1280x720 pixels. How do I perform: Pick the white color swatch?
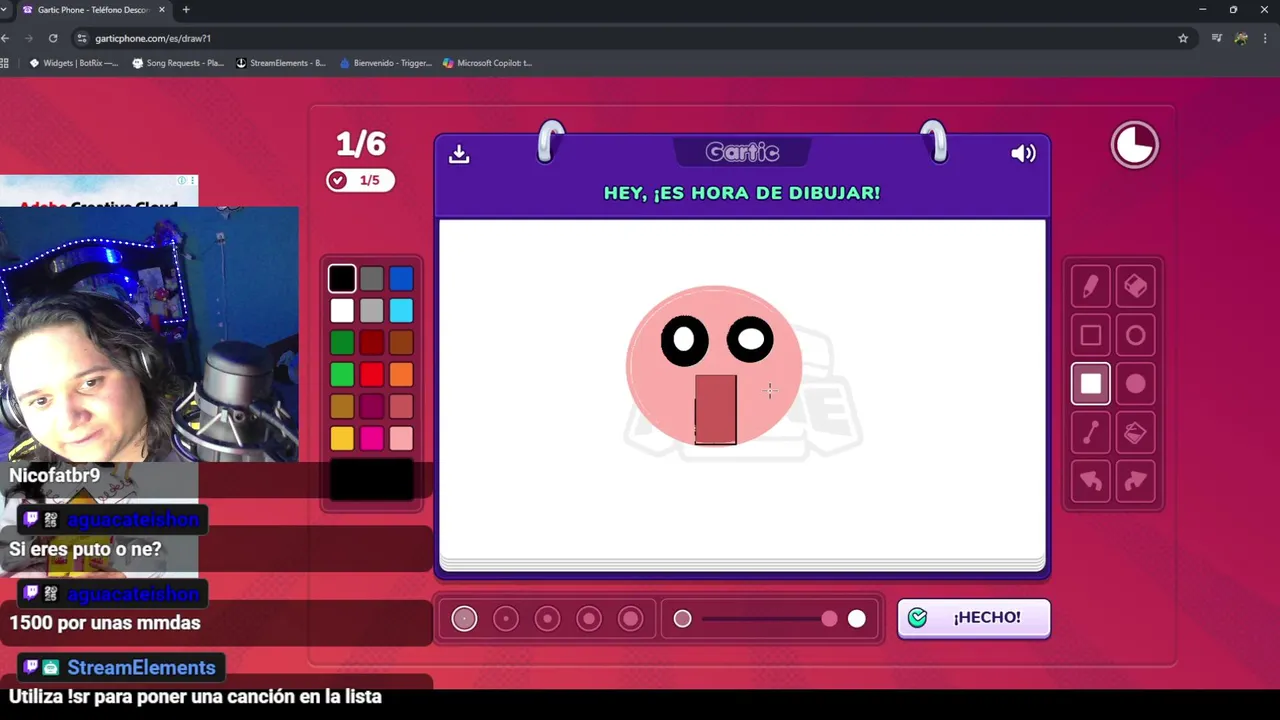[x=342, y=310]
